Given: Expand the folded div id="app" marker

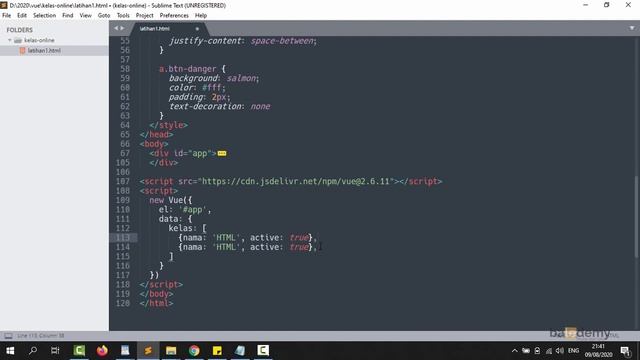Looking at the screenshot, I should 222,153.
